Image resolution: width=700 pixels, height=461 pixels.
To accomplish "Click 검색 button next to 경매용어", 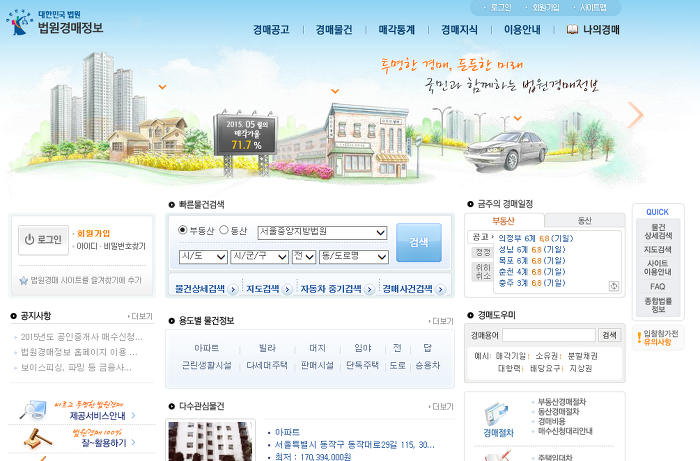I will [609, 335].
